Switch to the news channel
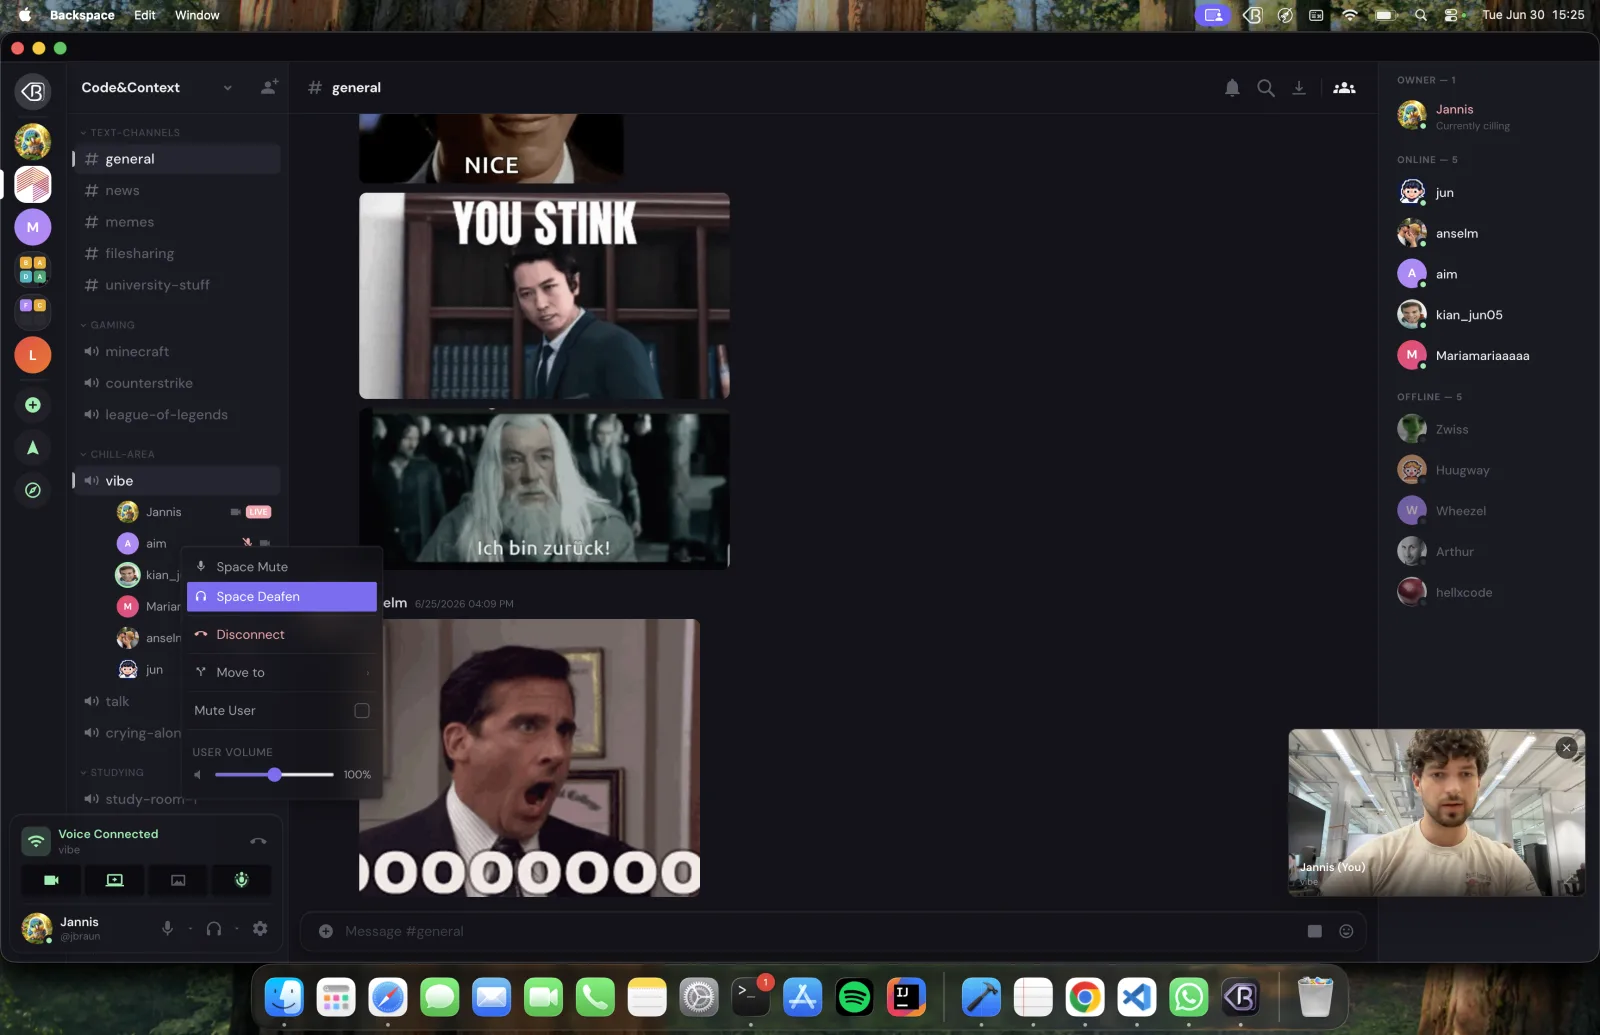 [x=176, y=190]
